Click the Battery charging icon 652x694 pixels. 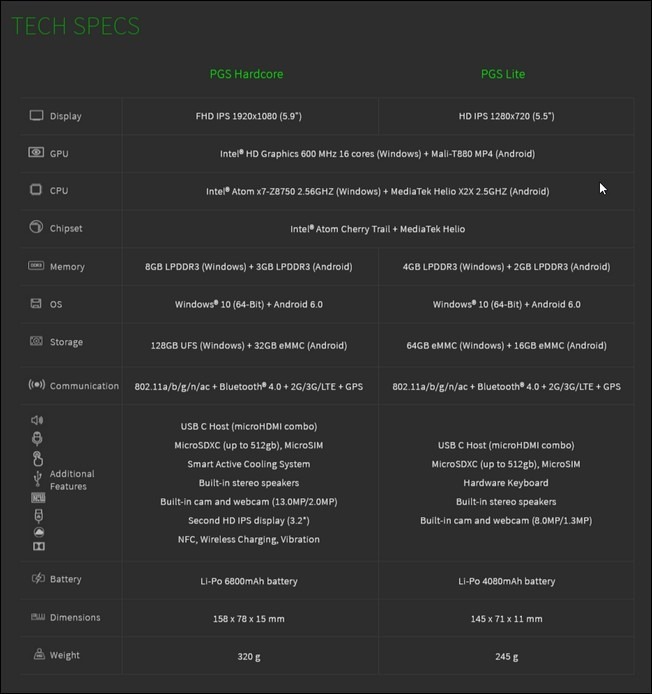[39, 578]
